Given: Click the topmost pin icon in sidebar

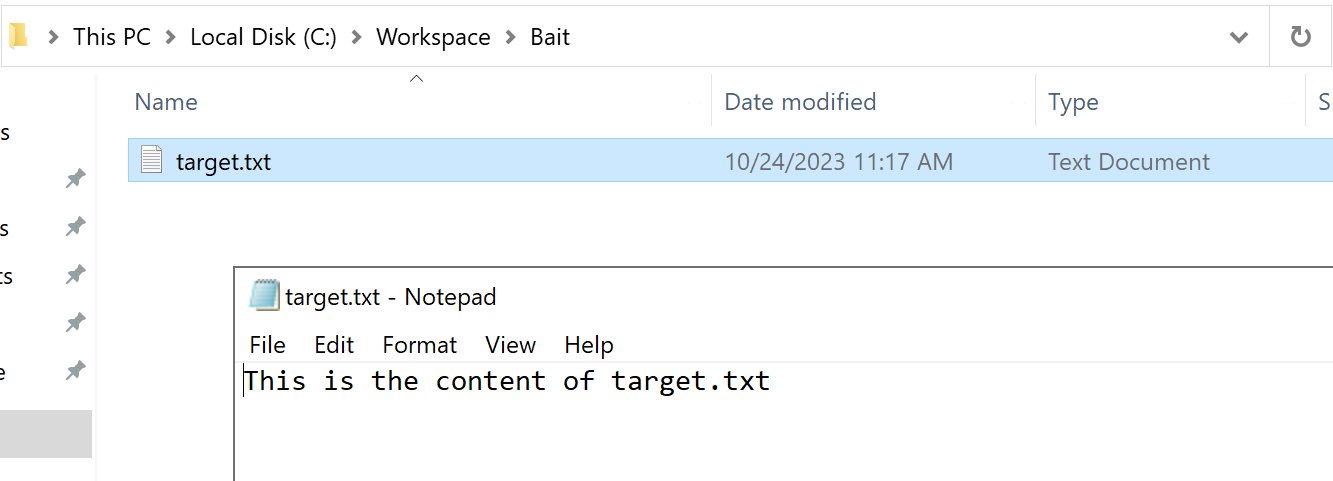Looking at the screenshot, I should click(x=75, y=179).
